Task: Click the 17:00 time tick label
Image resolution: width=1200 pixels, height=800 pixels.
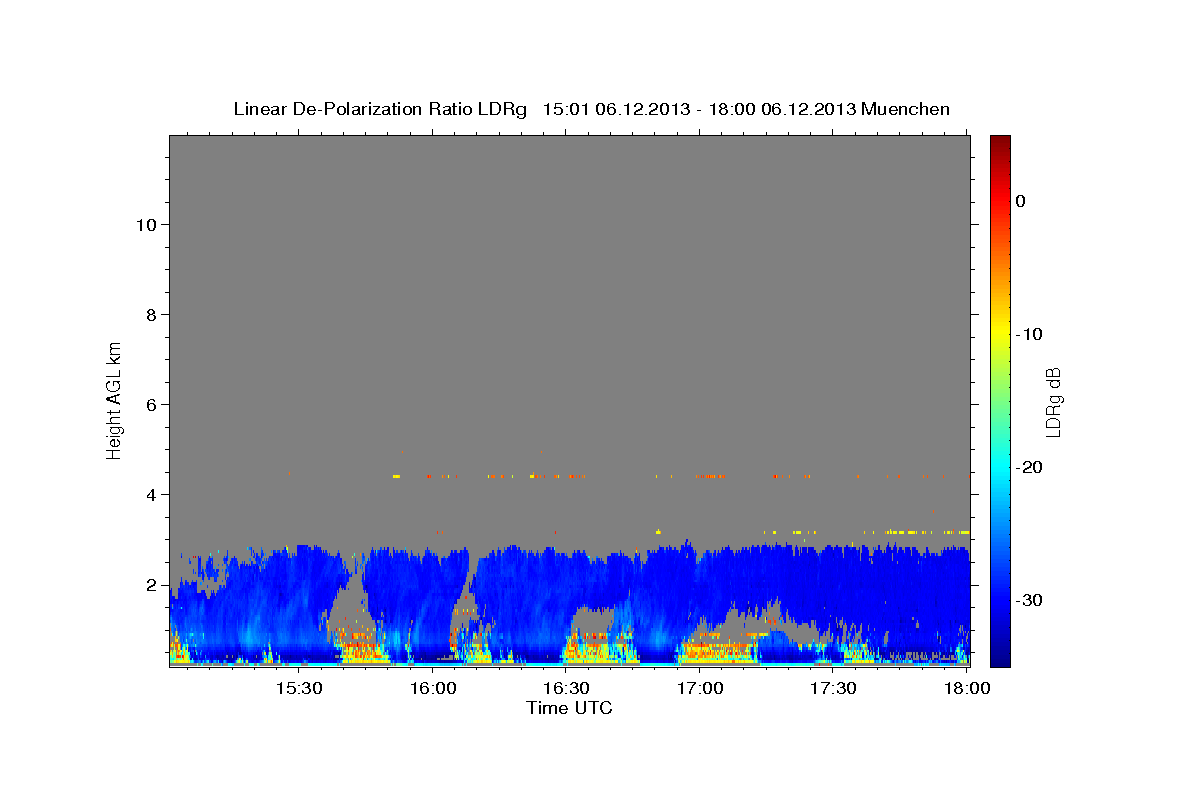Action: point(699,689)
